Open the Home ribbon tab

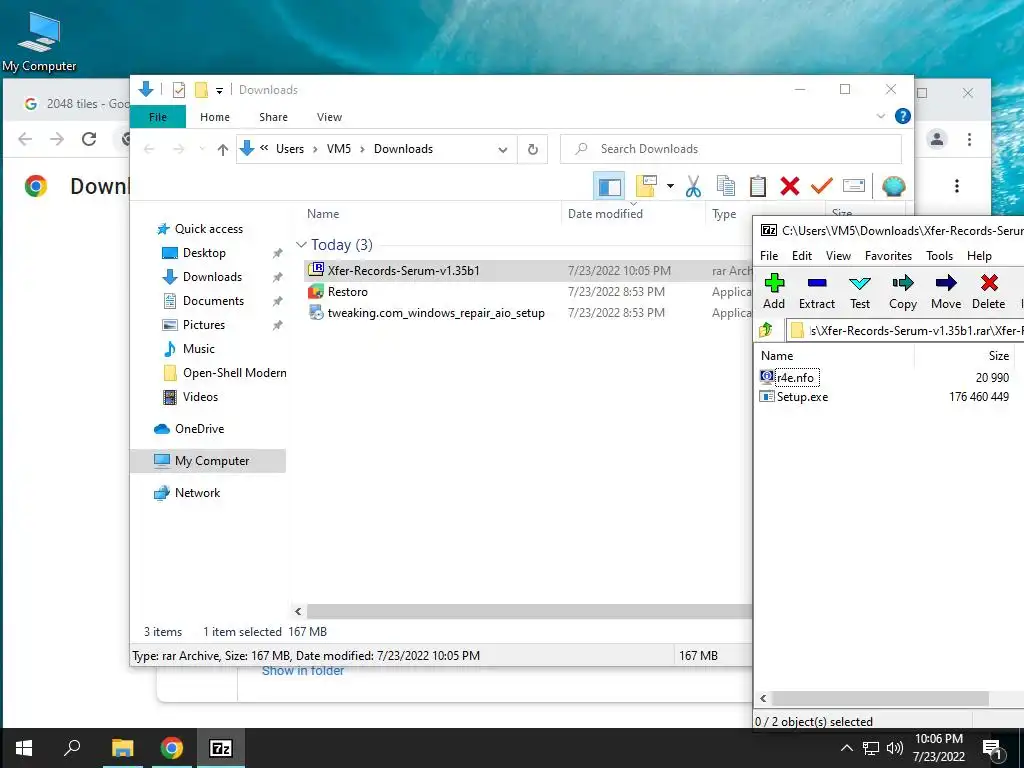pyautogui.click(x=215, y=117)
